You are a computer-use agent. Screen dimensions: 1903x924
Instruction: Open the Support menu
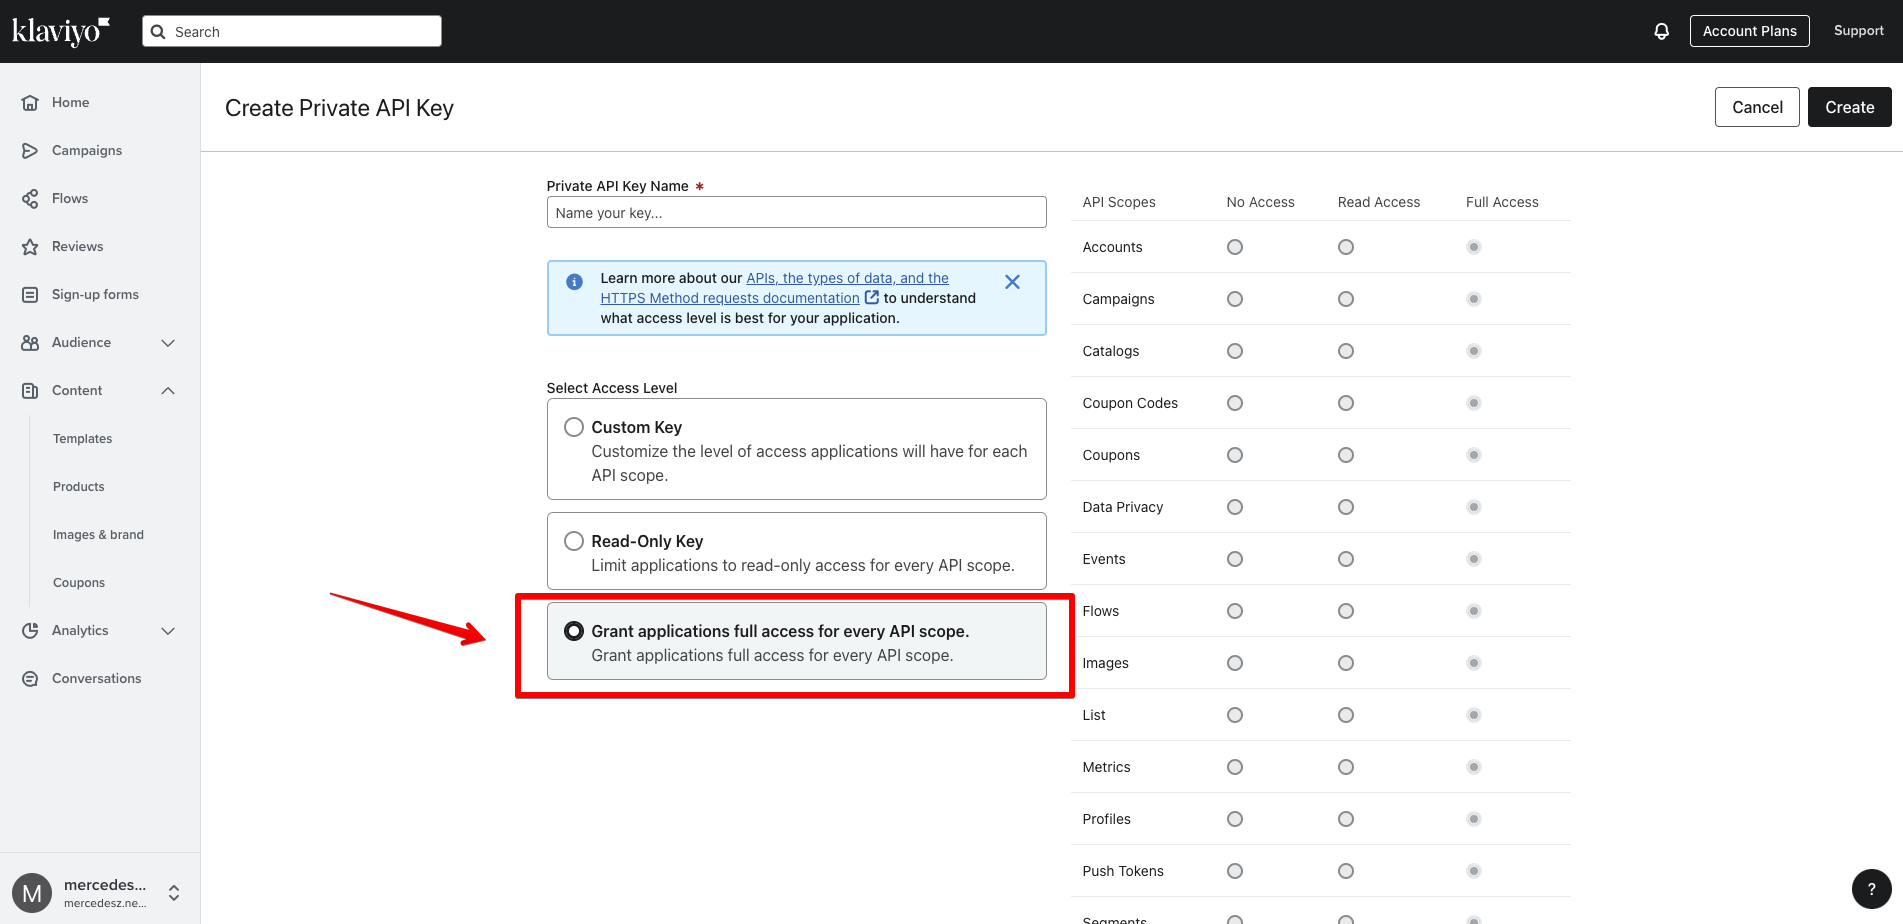[1858, 30]
